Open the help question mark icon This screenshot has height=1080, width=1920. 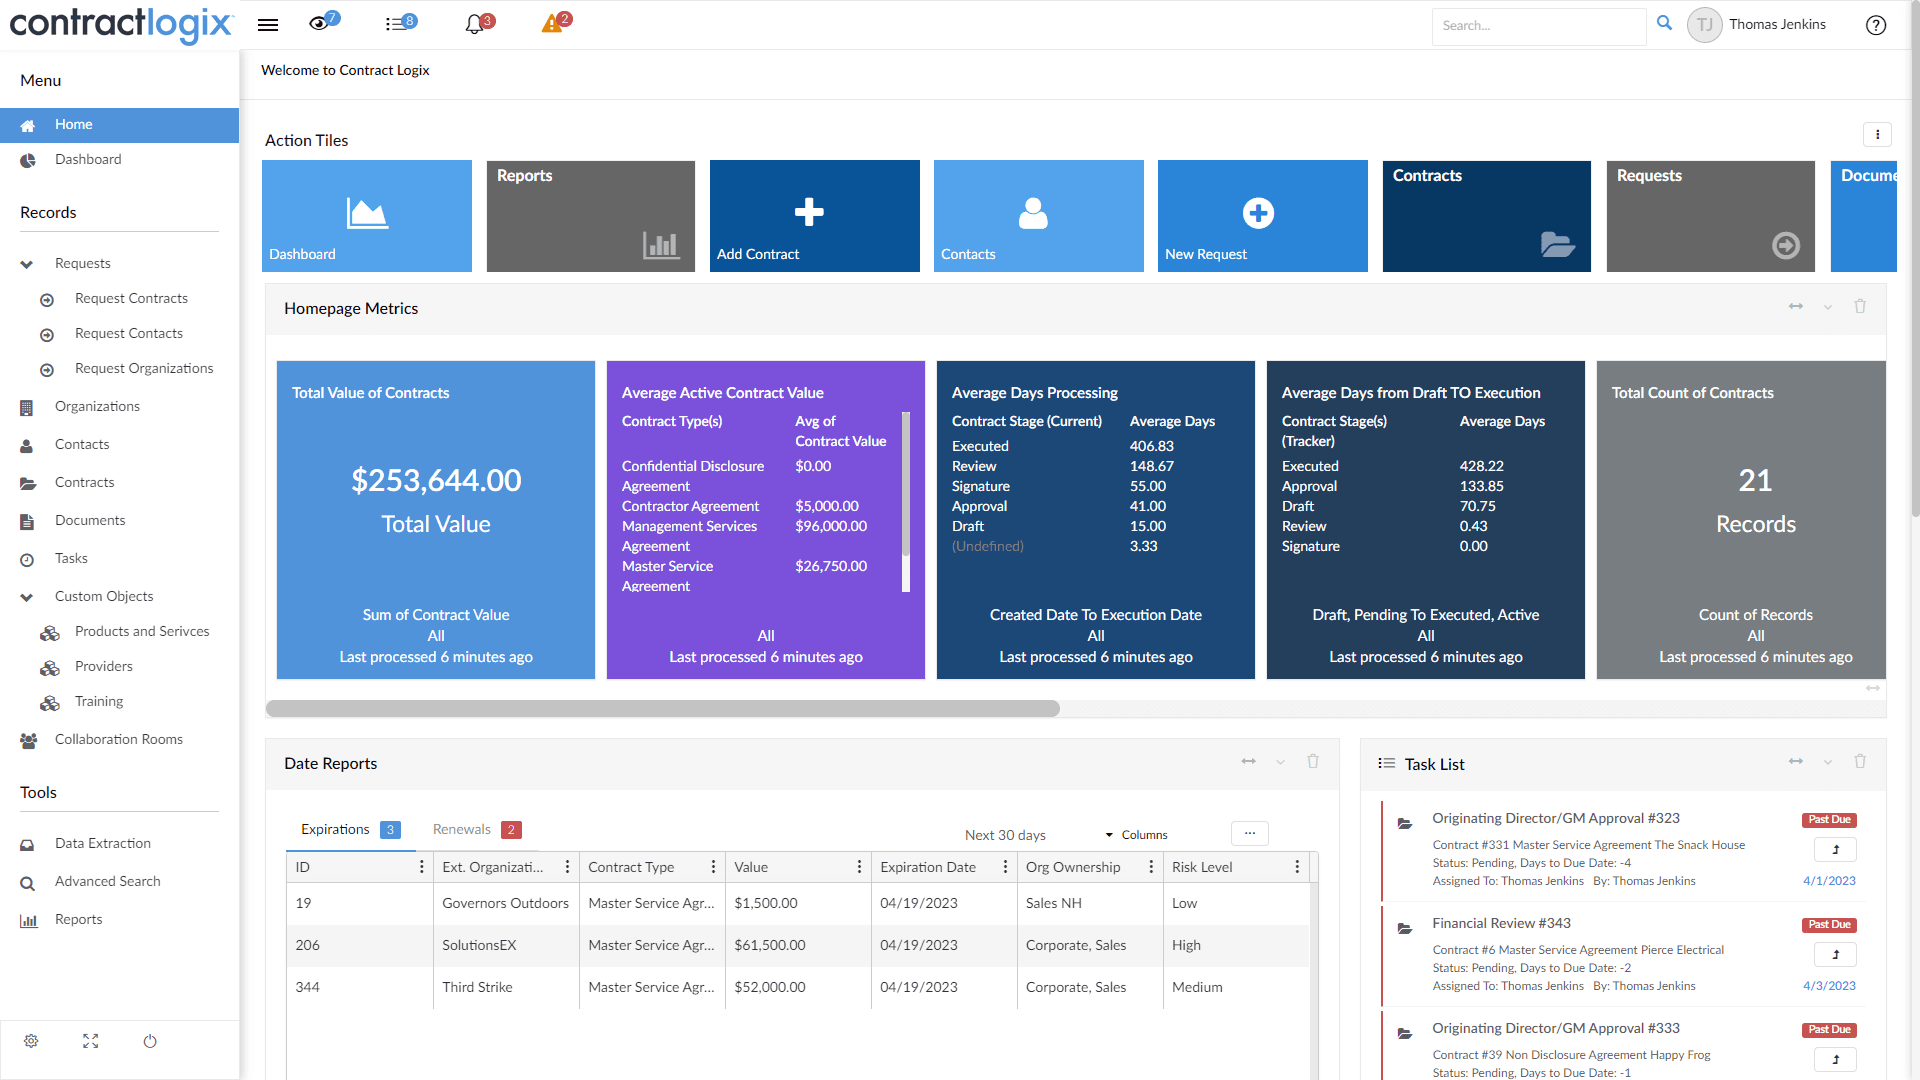click(x=1876, y=26)
